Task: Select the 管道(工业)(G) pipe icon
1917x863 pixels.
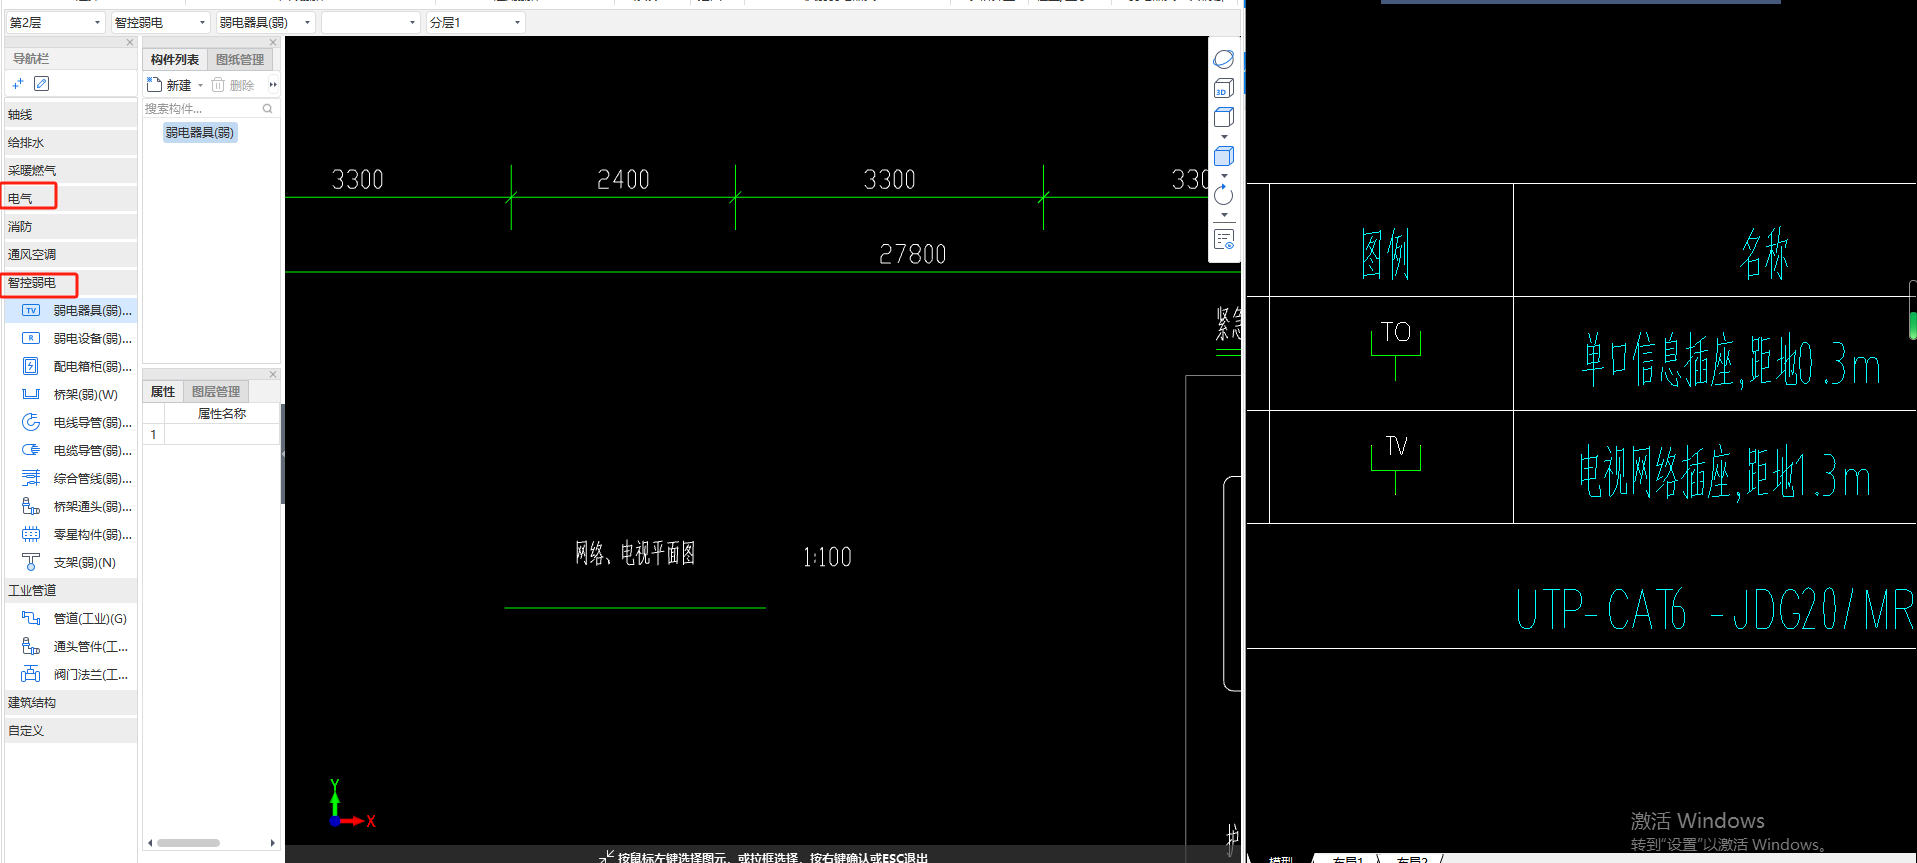Action: (31, 619)
